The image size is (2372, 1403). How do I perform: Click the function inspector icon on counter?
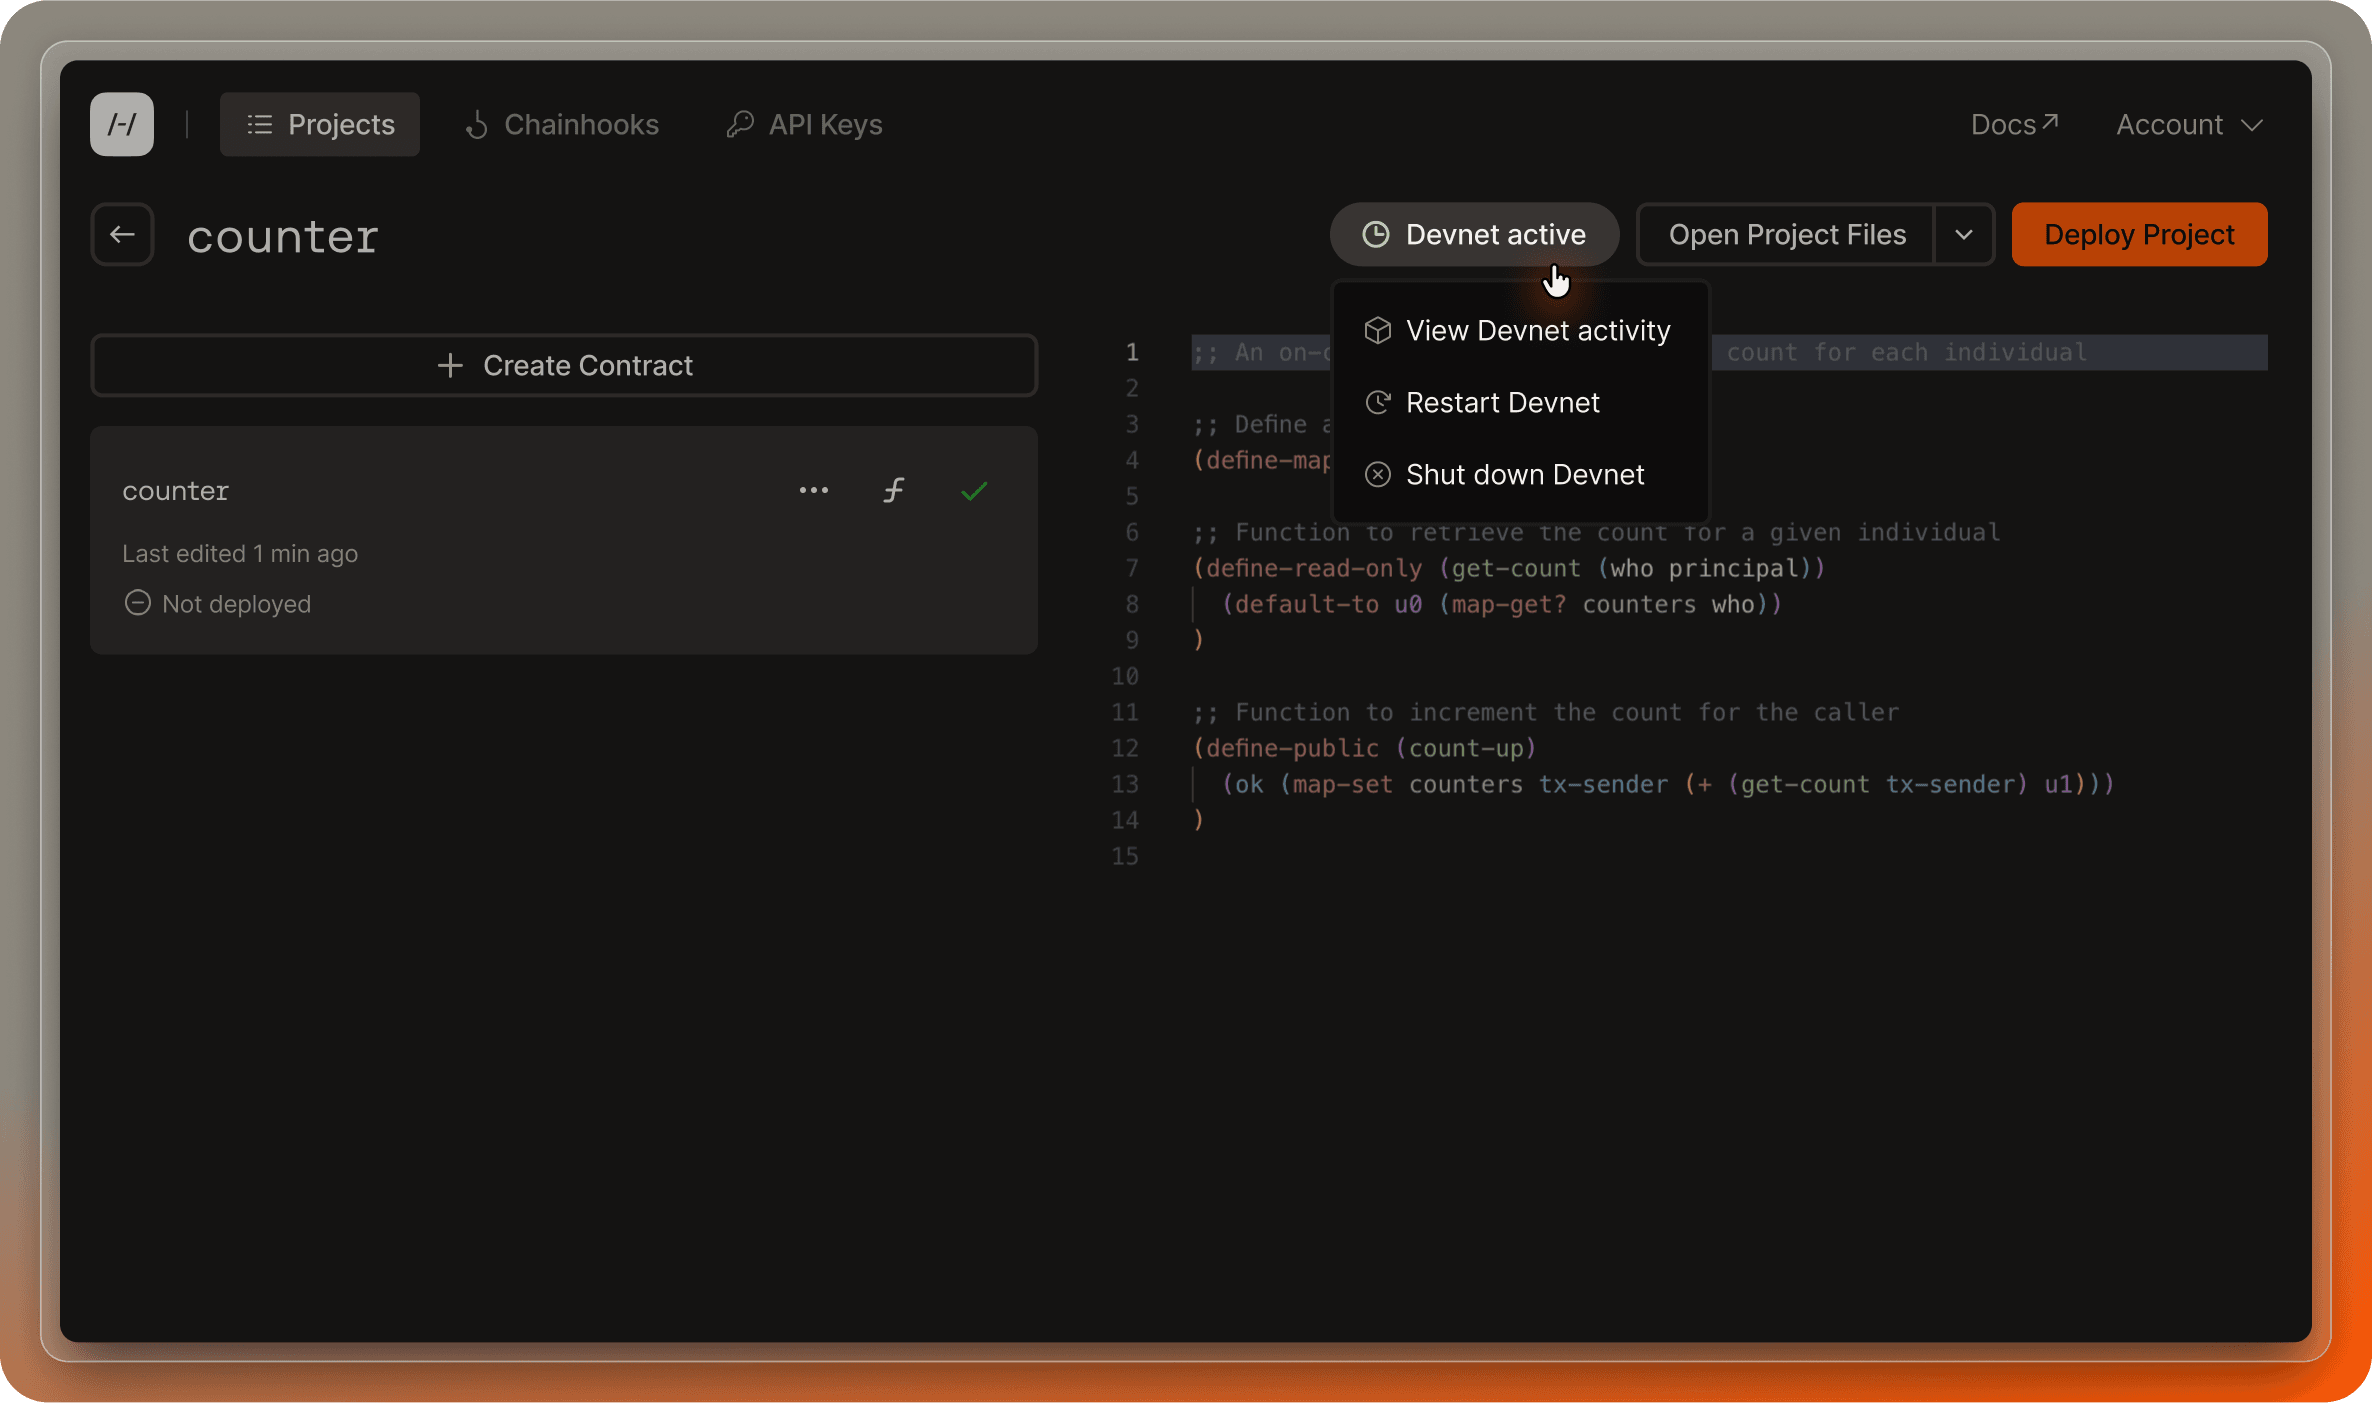point(893,491)
